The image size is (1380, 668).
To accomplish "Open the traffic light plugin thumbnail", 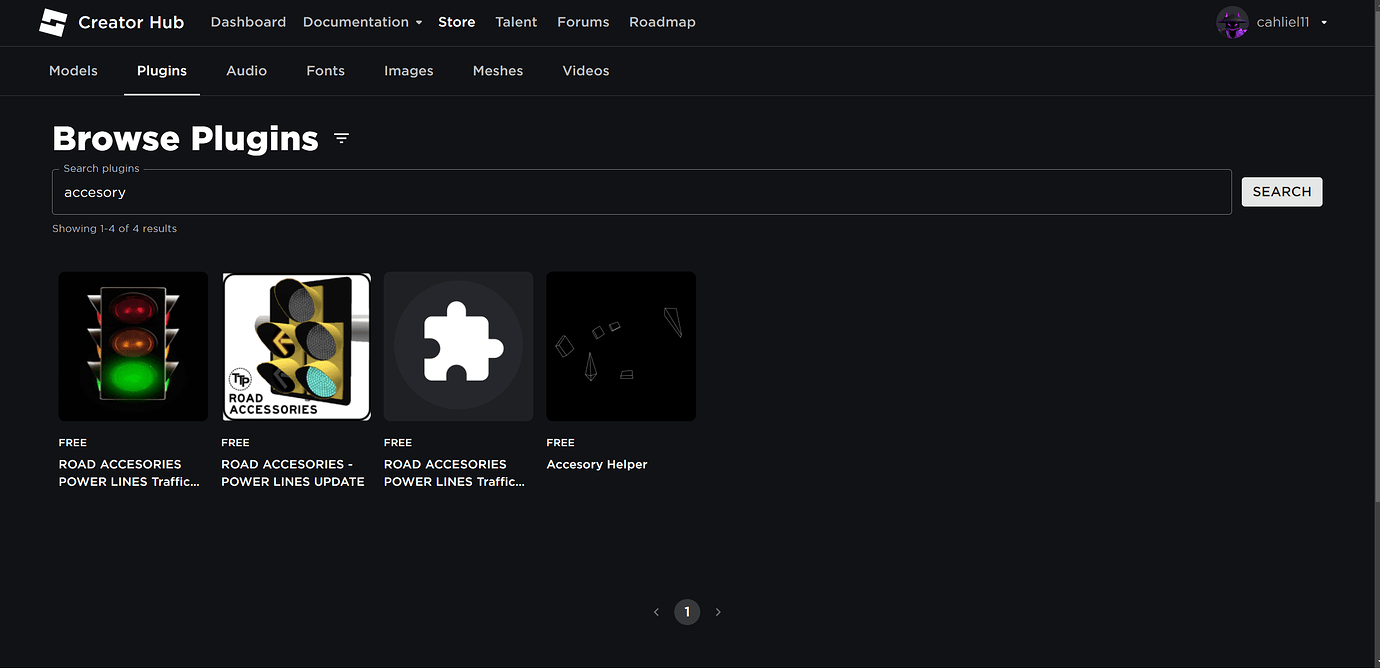I will pos(133,346).
